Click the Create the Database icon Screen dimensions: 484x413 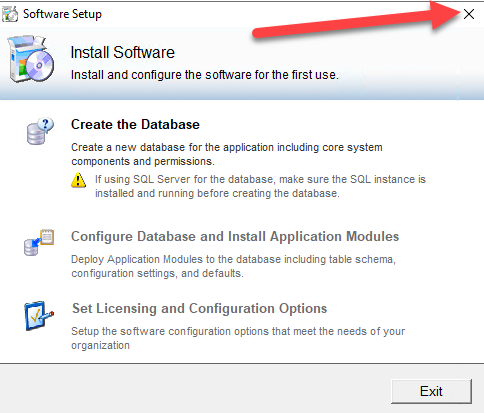click(40, 131)
